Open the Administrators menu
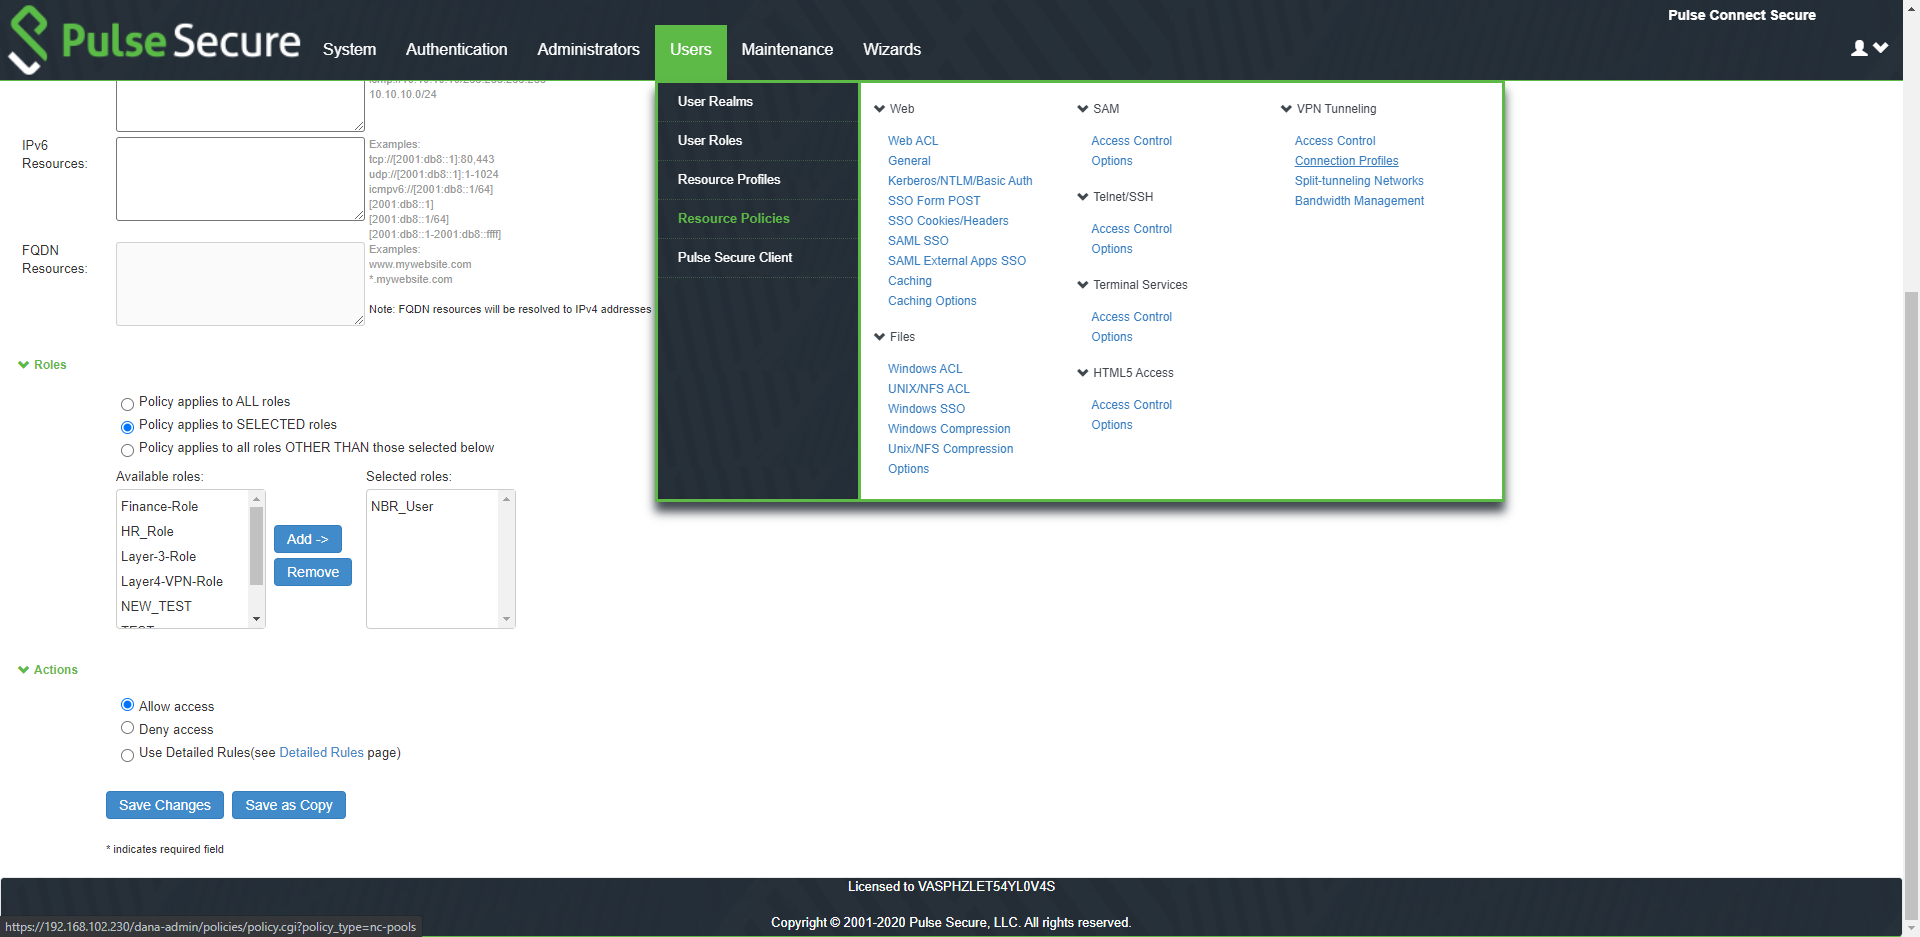 pos(588,49)
